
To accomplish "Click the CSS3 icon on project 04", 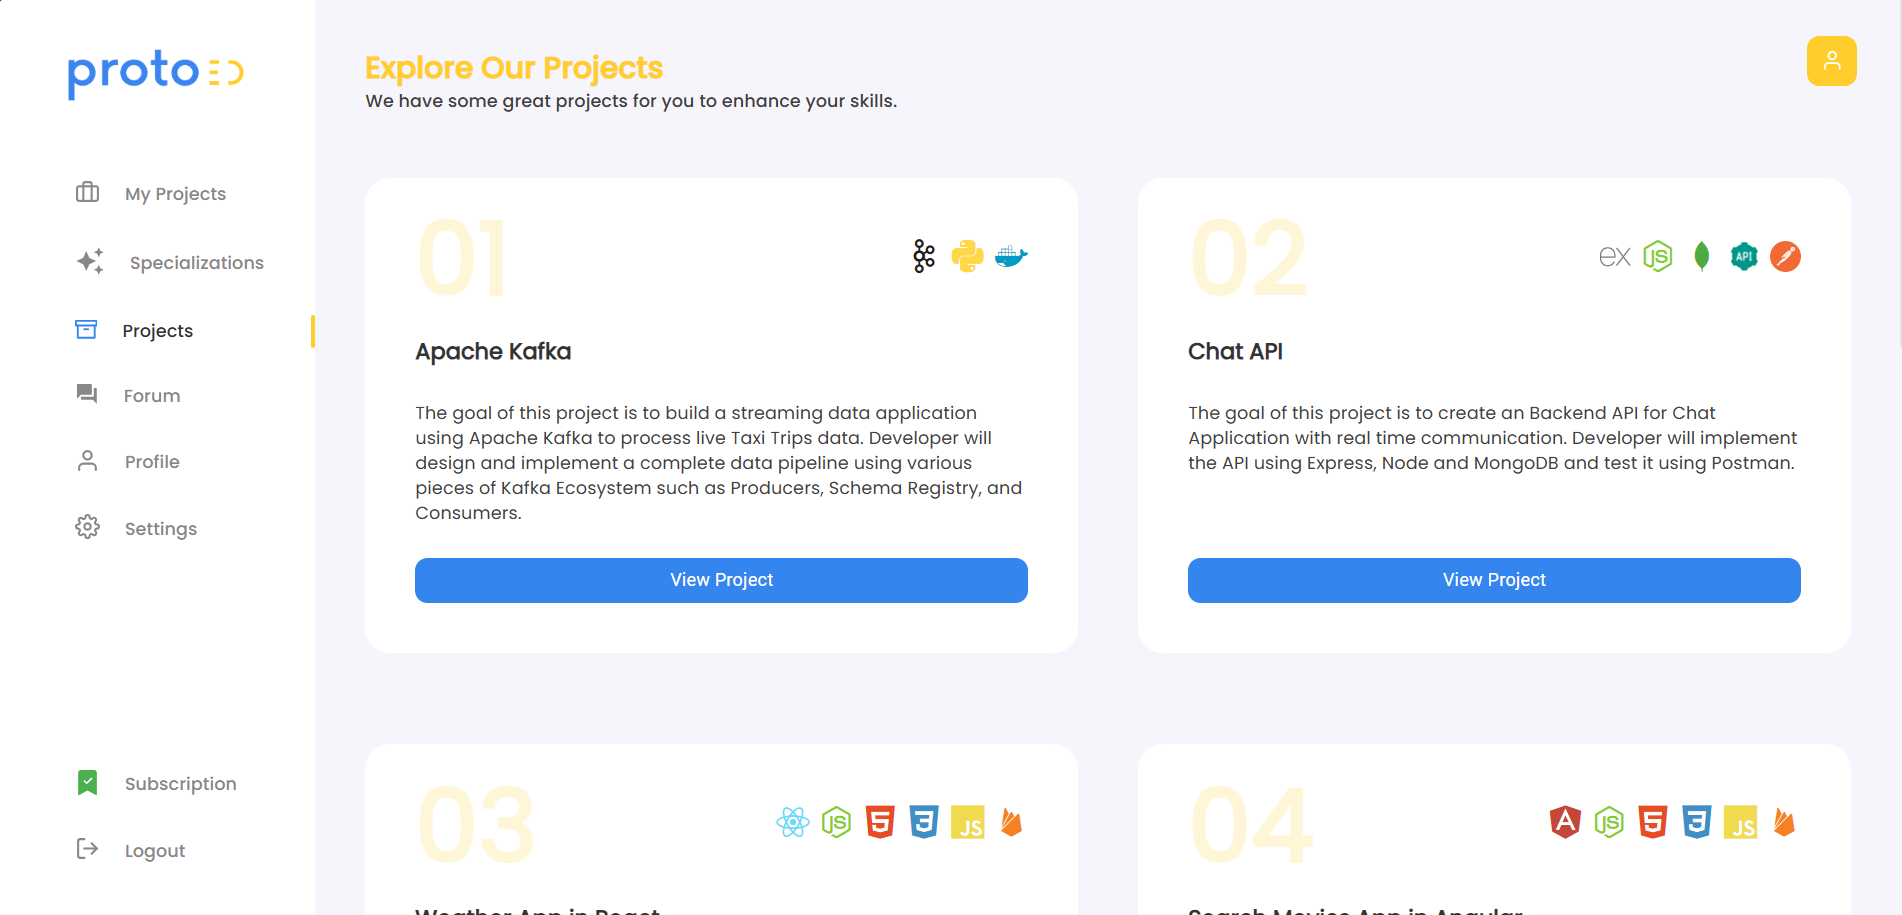I will pyautogui.click(x=1696, y=823).
